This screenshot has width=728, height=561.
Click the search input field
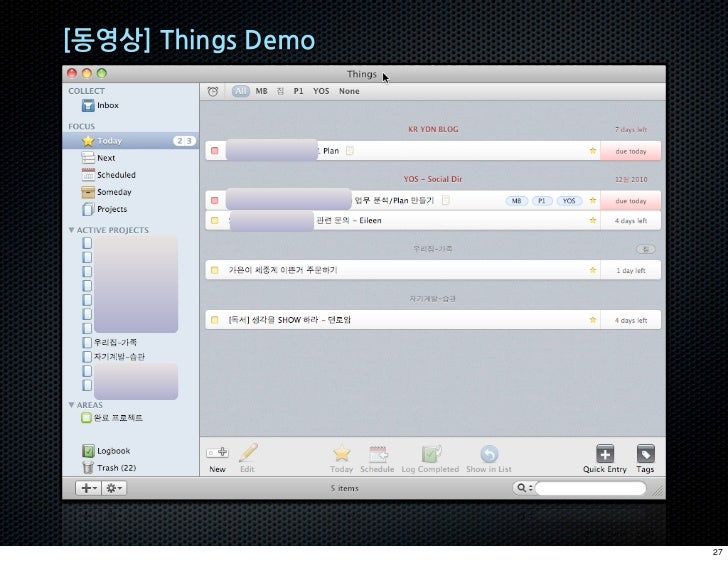(x=590, y=488)
